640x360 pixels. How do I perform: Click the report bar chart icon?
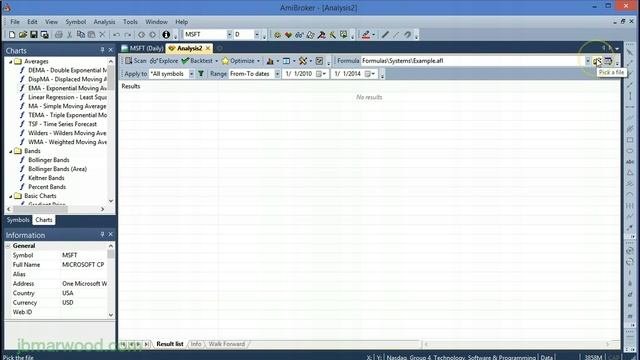tap(270, 61)
